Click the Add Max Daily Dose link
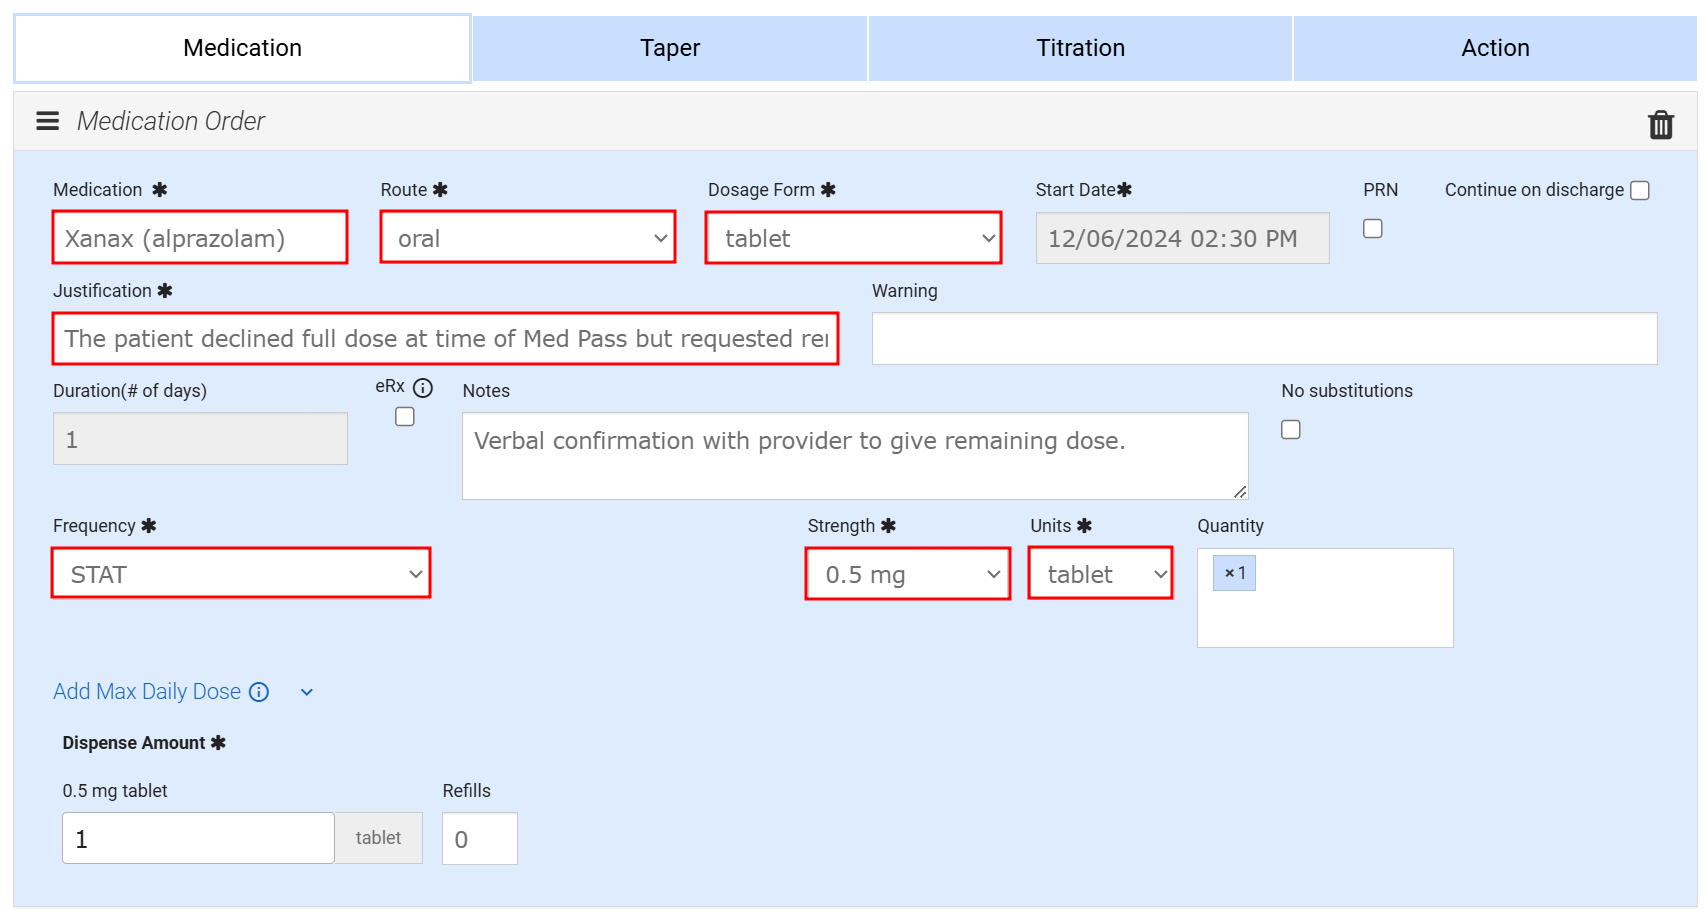The height and width of the screenshot is (916, 1707). (147, 692)
